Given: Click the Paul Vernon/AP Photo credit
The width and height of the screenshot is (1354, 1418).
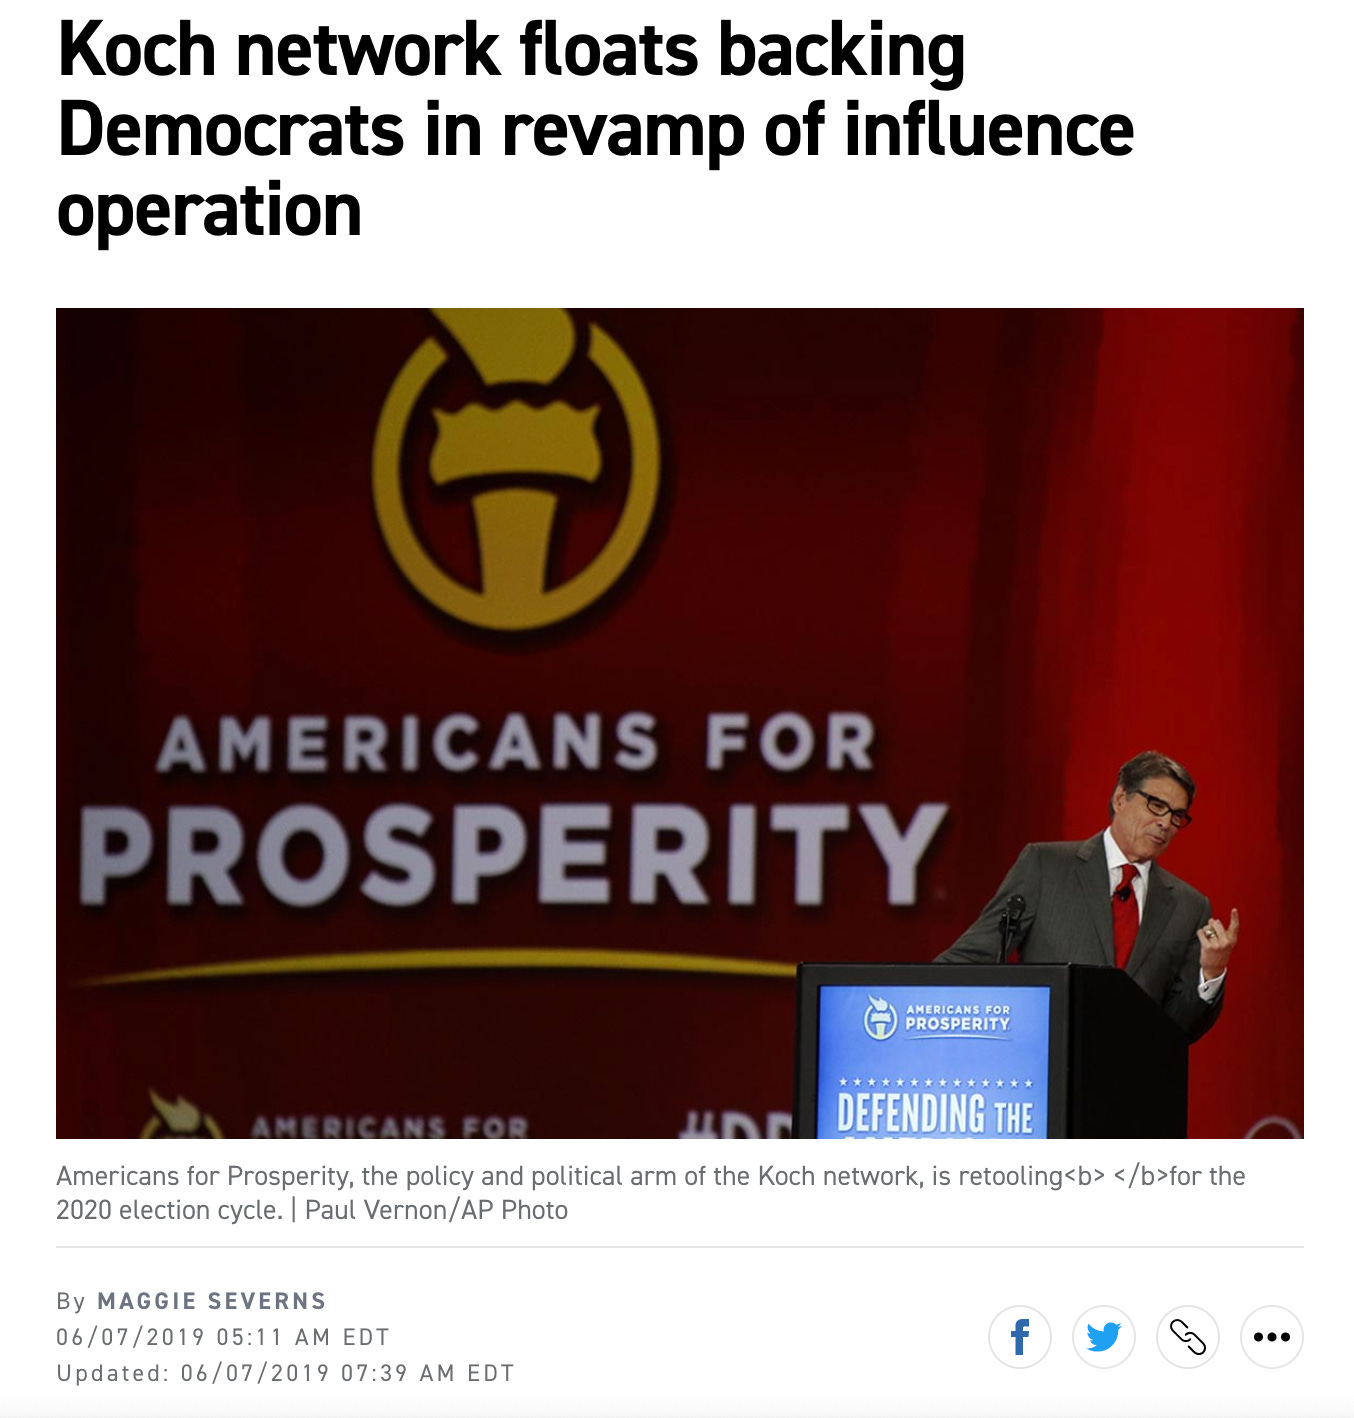Looking at the screenshot, I should click(x=436, y=1210).
